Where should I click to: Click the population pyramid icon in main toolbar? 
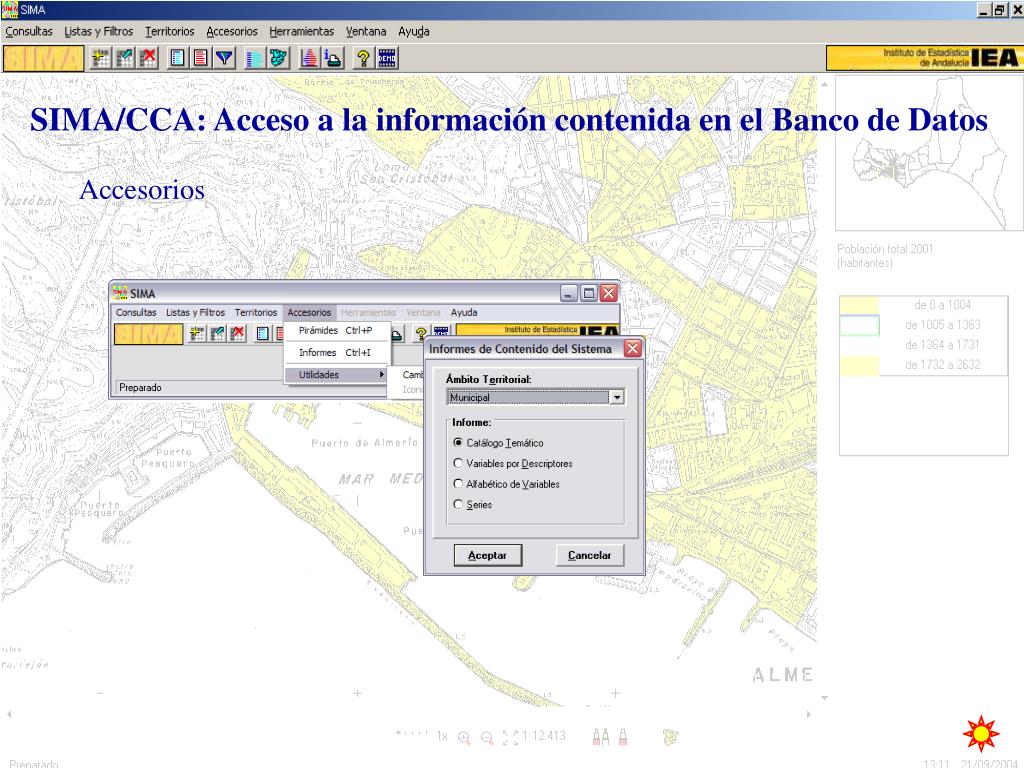[309, 58]
